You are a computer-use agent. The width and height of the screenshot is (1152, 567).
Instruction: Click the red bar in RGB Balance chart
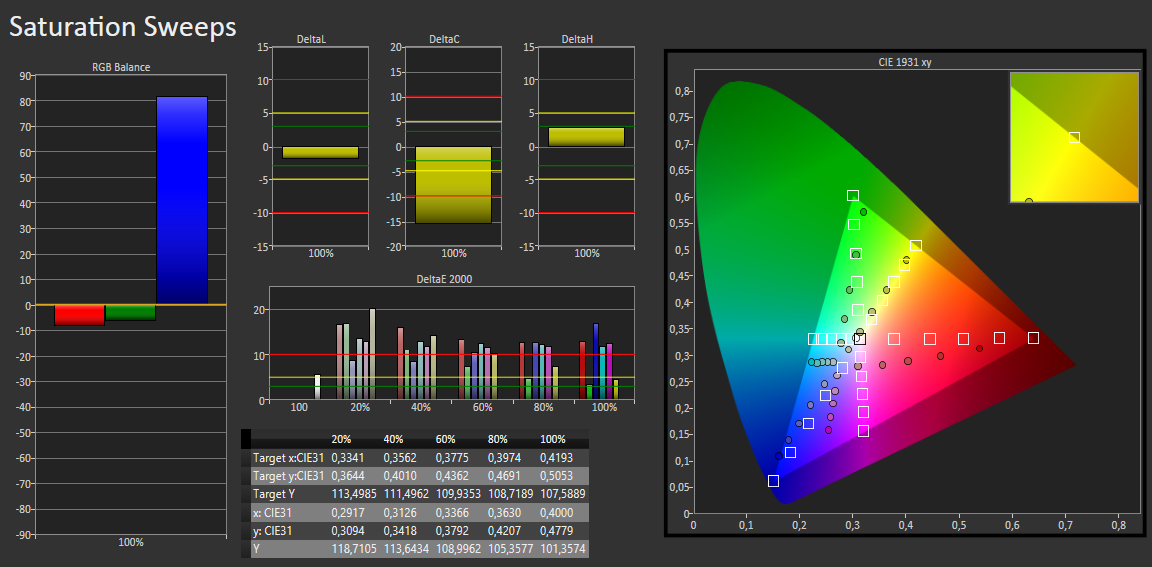(x=80, y=315)
